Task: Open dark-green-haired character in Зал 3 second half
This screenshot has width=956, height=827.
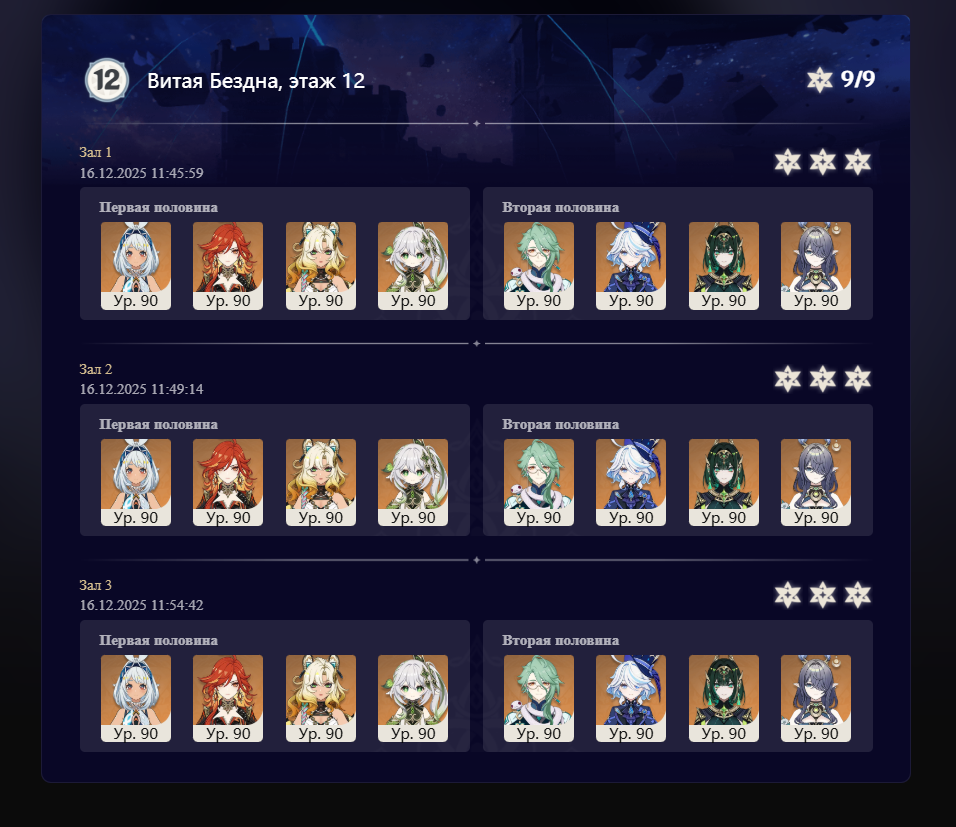Action: coord(724,698)
